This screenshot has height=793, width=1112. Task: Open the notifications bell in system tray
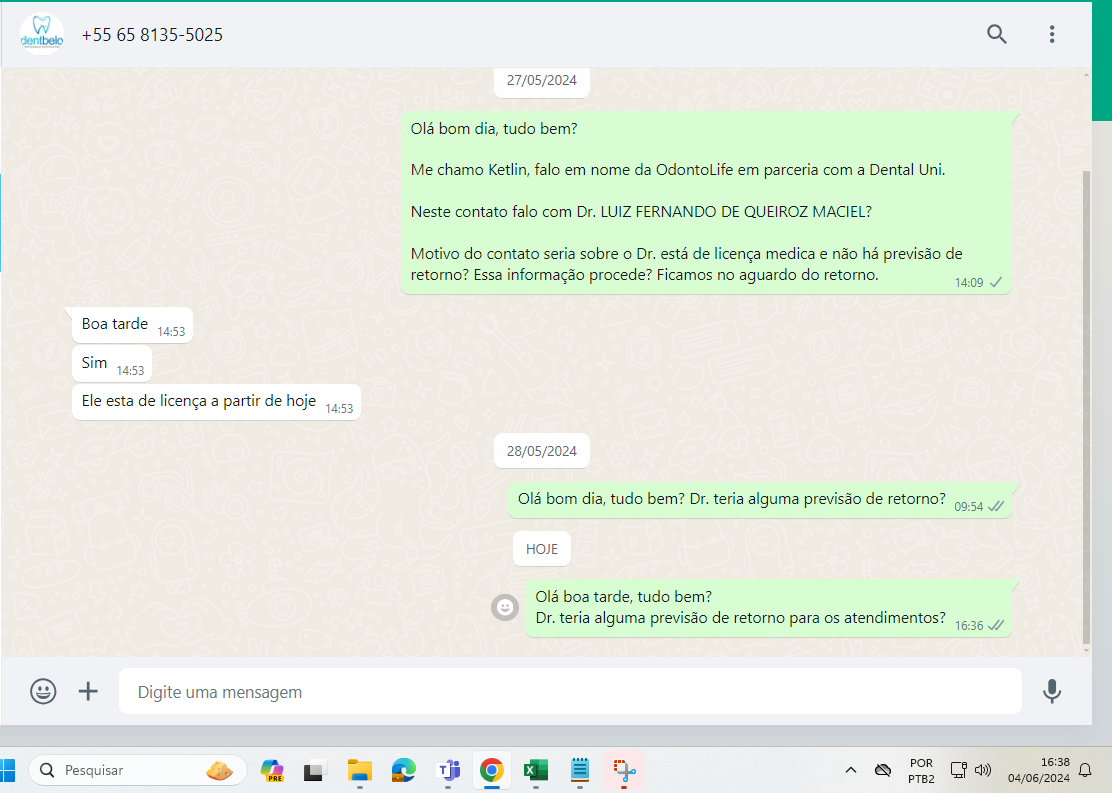tap(1085, 770)
